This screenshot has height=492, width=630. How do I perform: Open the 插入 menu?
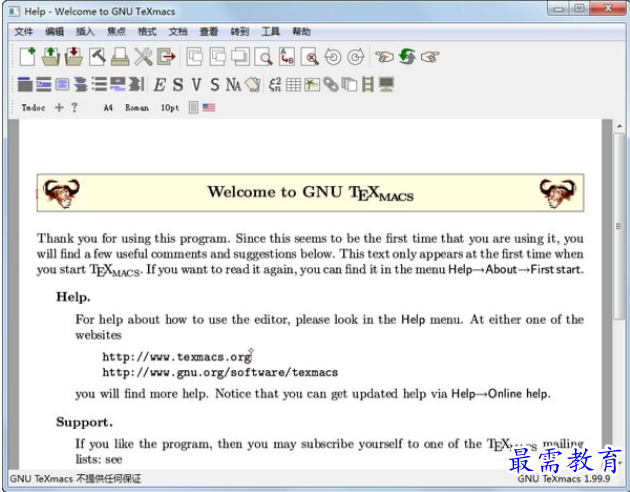tap(85, 31)
